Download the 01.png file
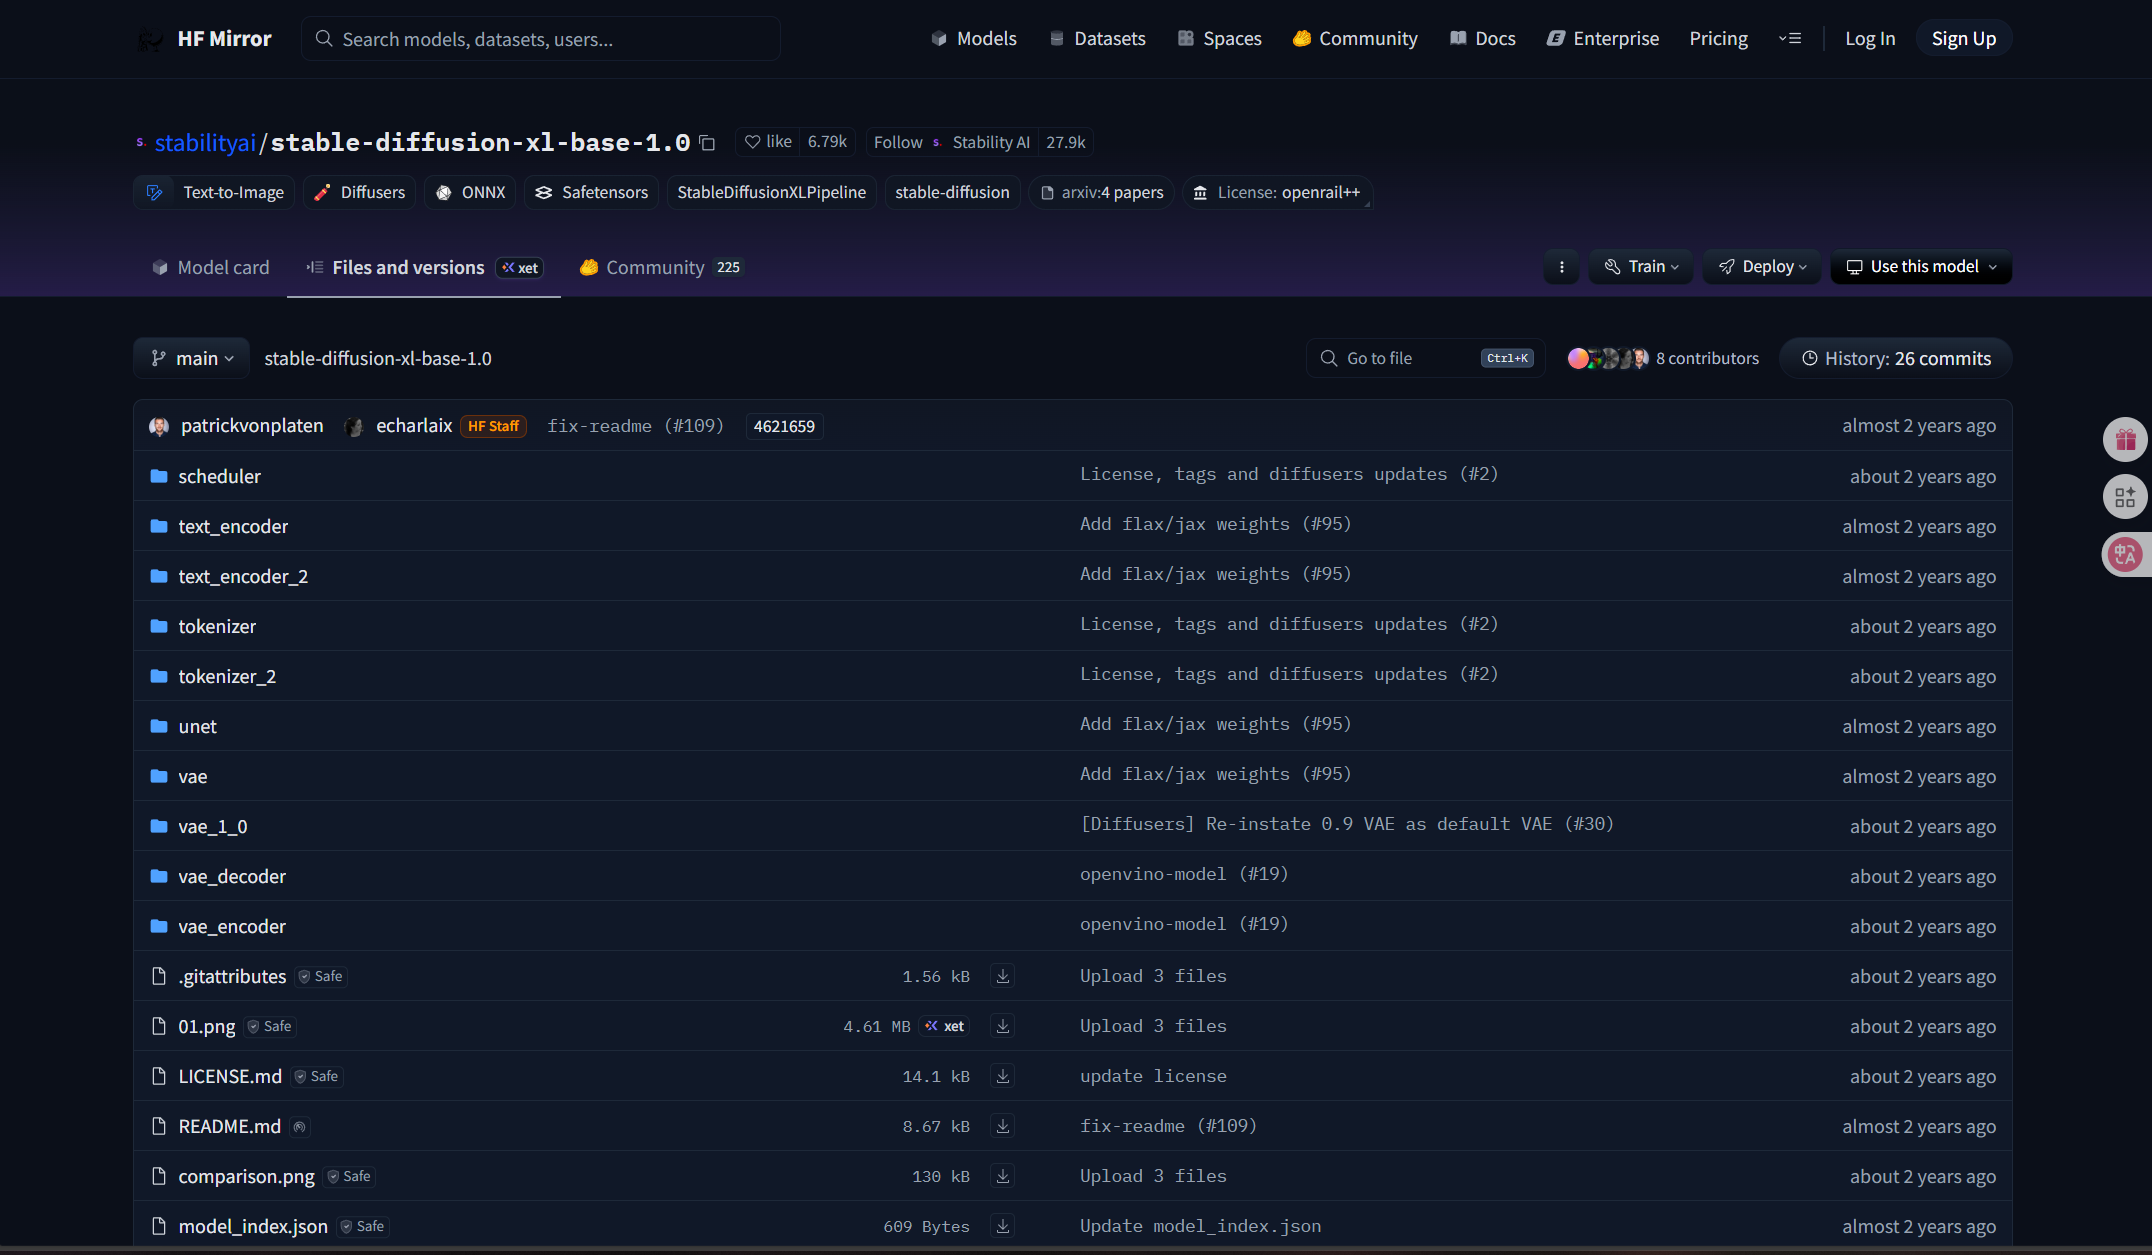Screen dimensions: 2152x1255 pos(1003,1026)
